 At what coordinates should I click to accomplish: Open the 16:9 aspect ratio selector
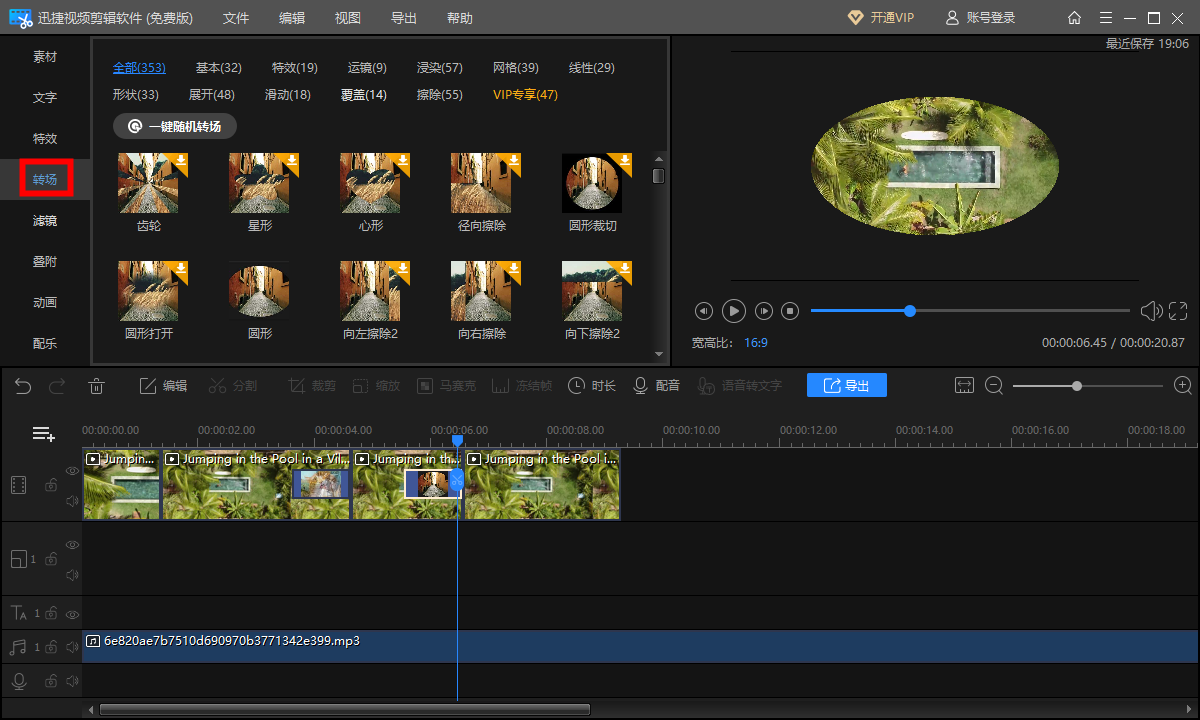[755, 343]
